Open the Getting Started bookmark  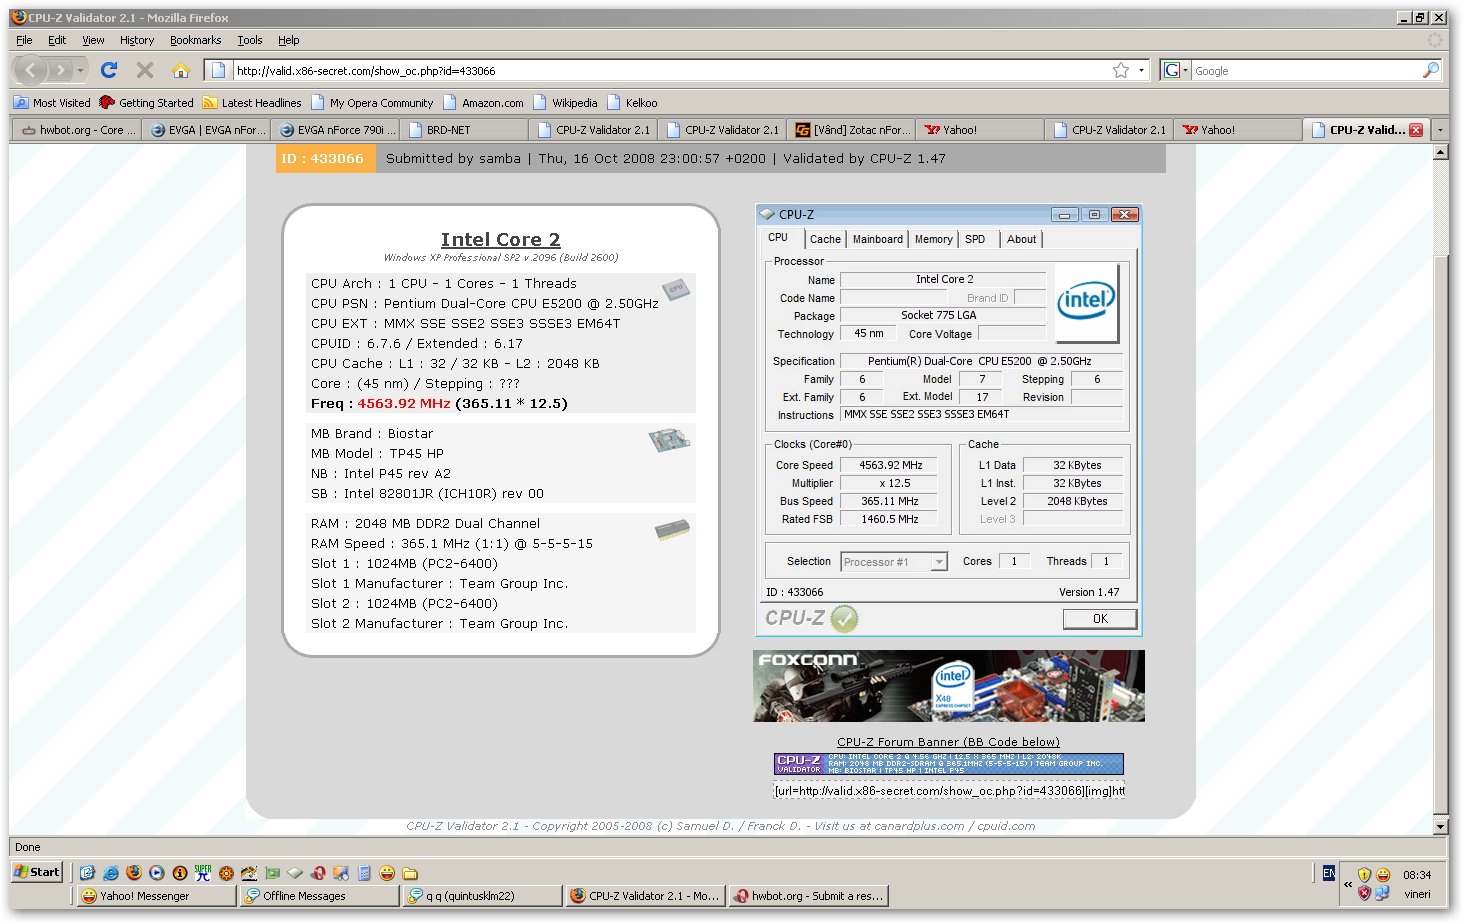146,103
